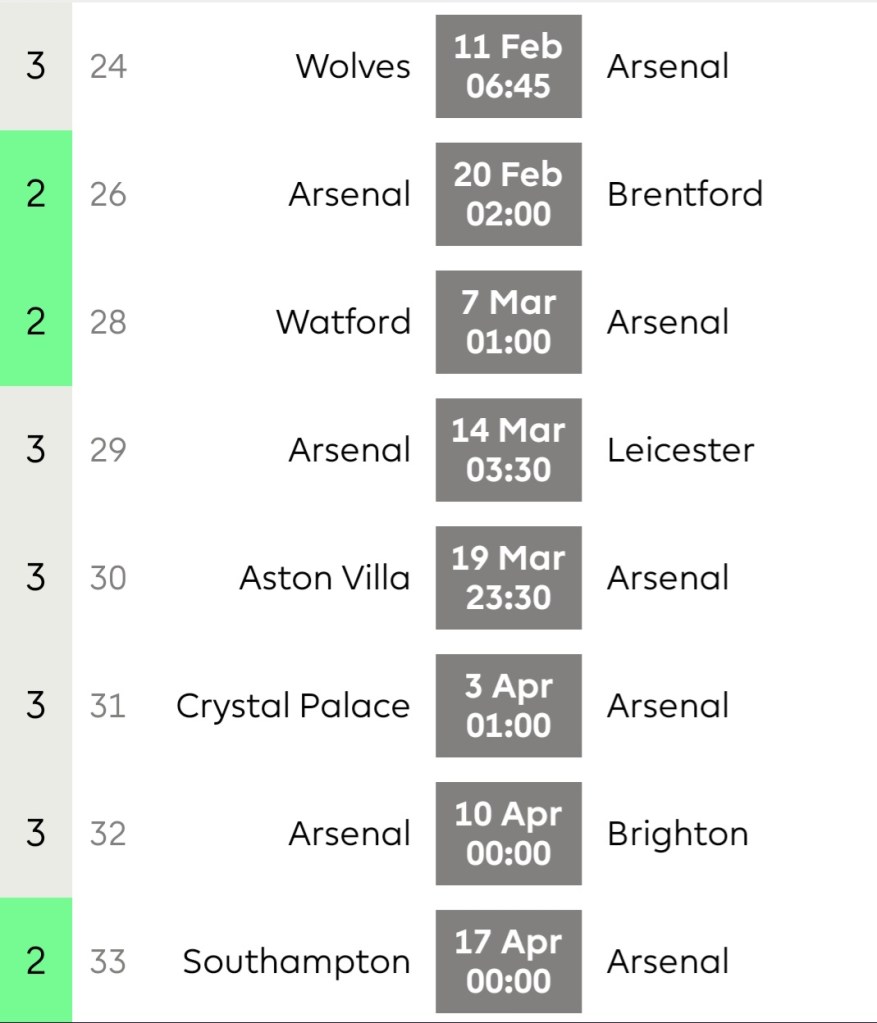The image size is (877, 1023).
Task: Click the 11 Feb 06:45 kickoff box
Action: click(x=508, y=66)
